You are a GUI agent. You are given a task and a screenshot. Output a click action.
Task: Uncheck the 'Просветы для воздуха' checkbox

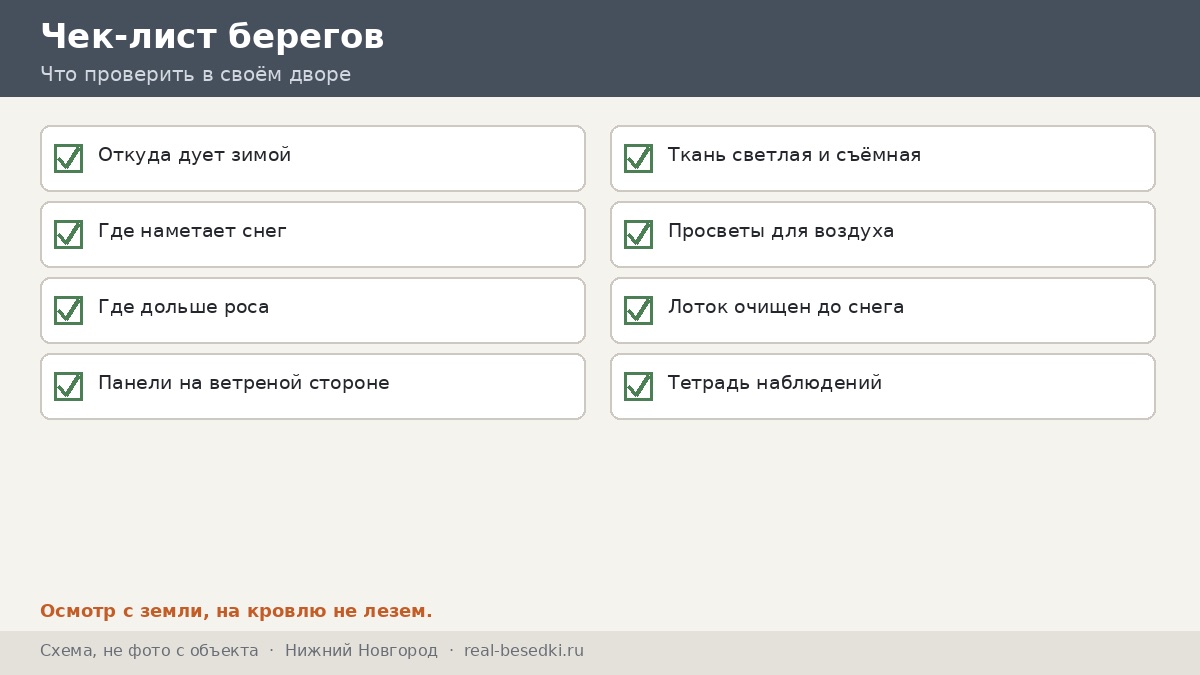click(638, 234)
